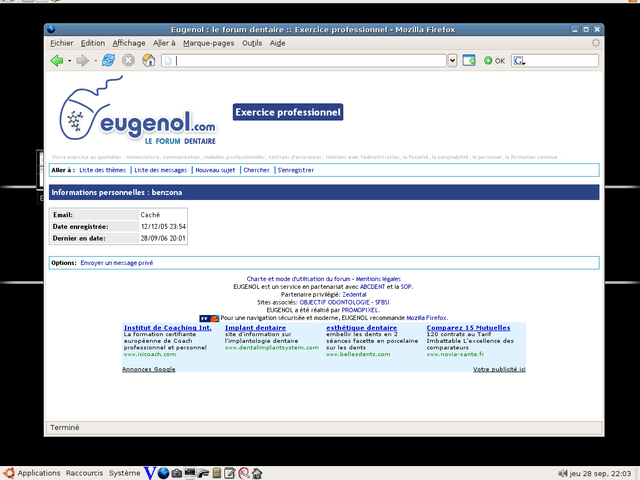
Task: Click the page icon in the address bar
Action: point(168,61)
